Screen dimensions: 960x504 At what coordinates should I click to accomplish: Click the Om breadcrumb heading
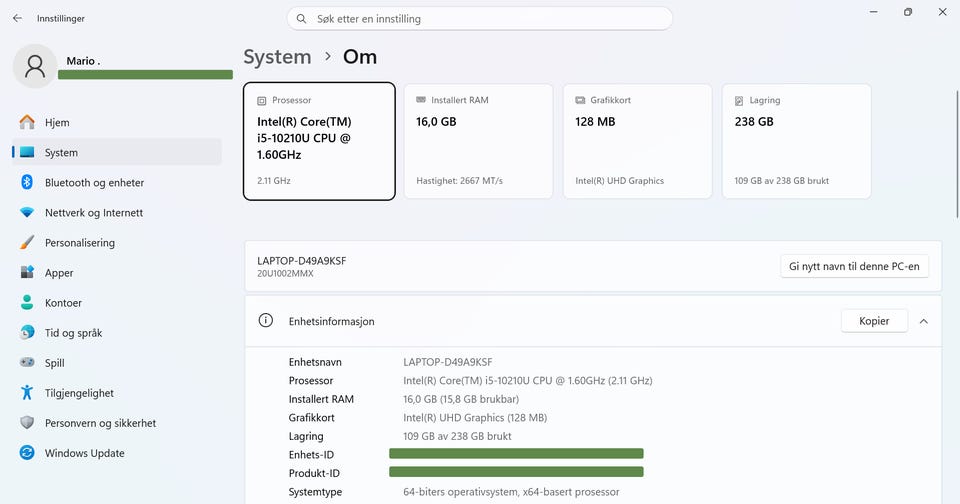click(360, 57)
